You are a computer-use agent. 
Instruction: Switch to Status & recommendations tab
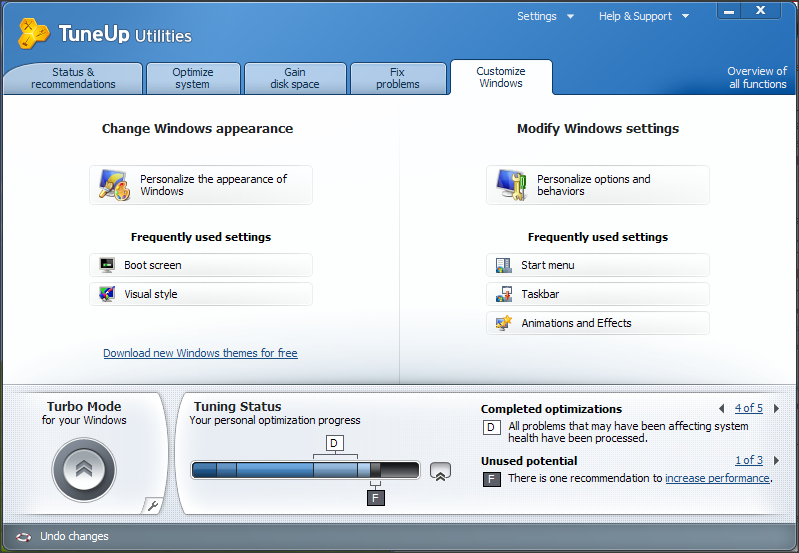[73, 78]
